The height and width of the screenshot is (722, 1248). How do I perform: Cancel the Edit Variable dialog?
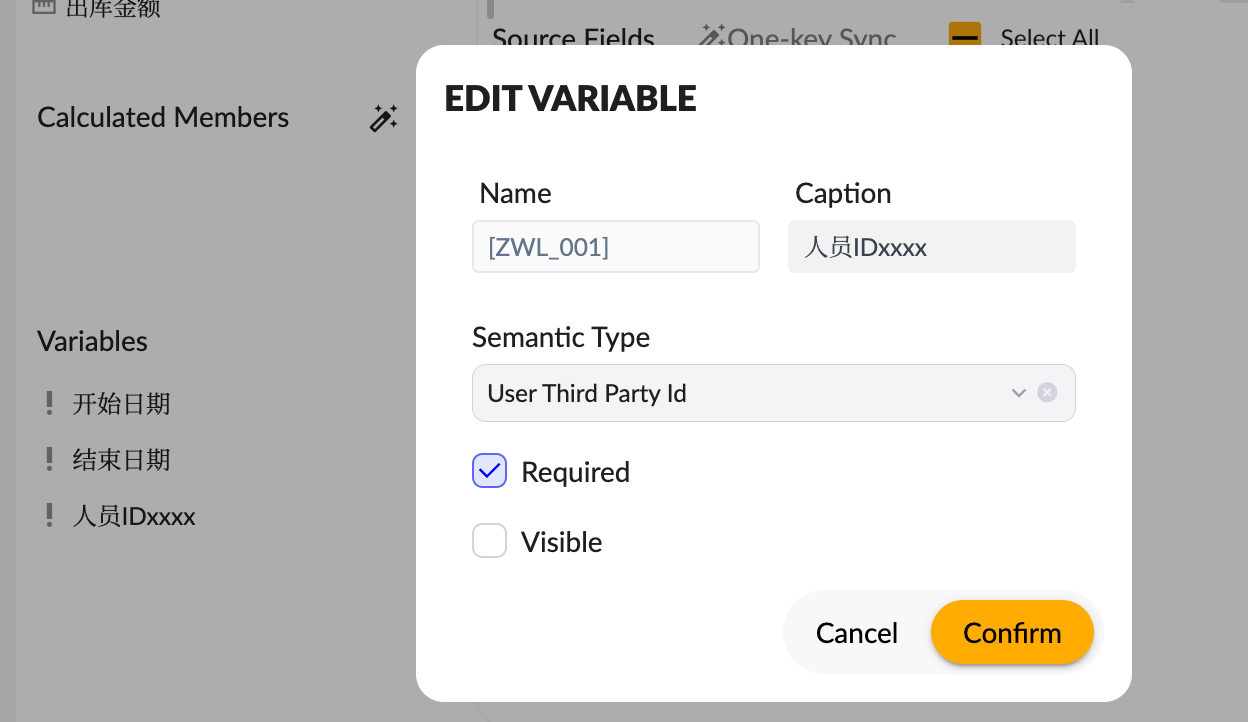[856, 633]
